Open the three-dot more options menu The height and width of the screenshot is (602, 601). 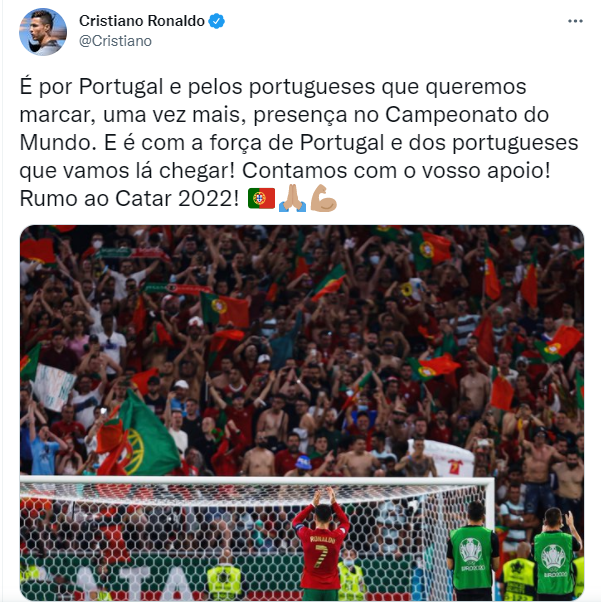[x=575, y=21]
